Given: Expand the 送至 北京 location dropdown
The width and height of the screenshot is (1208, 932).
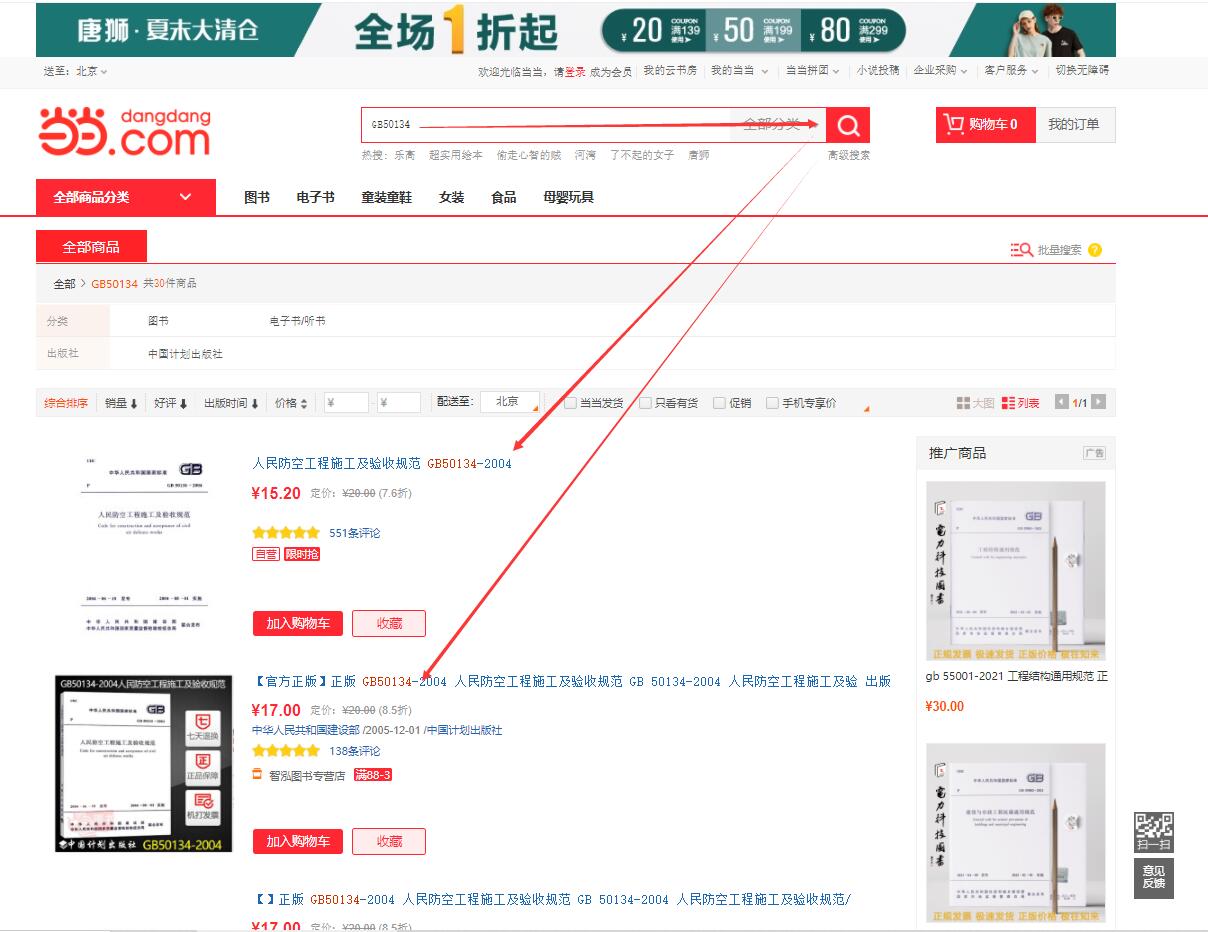Looking at the screenshot, I should 91,71.
